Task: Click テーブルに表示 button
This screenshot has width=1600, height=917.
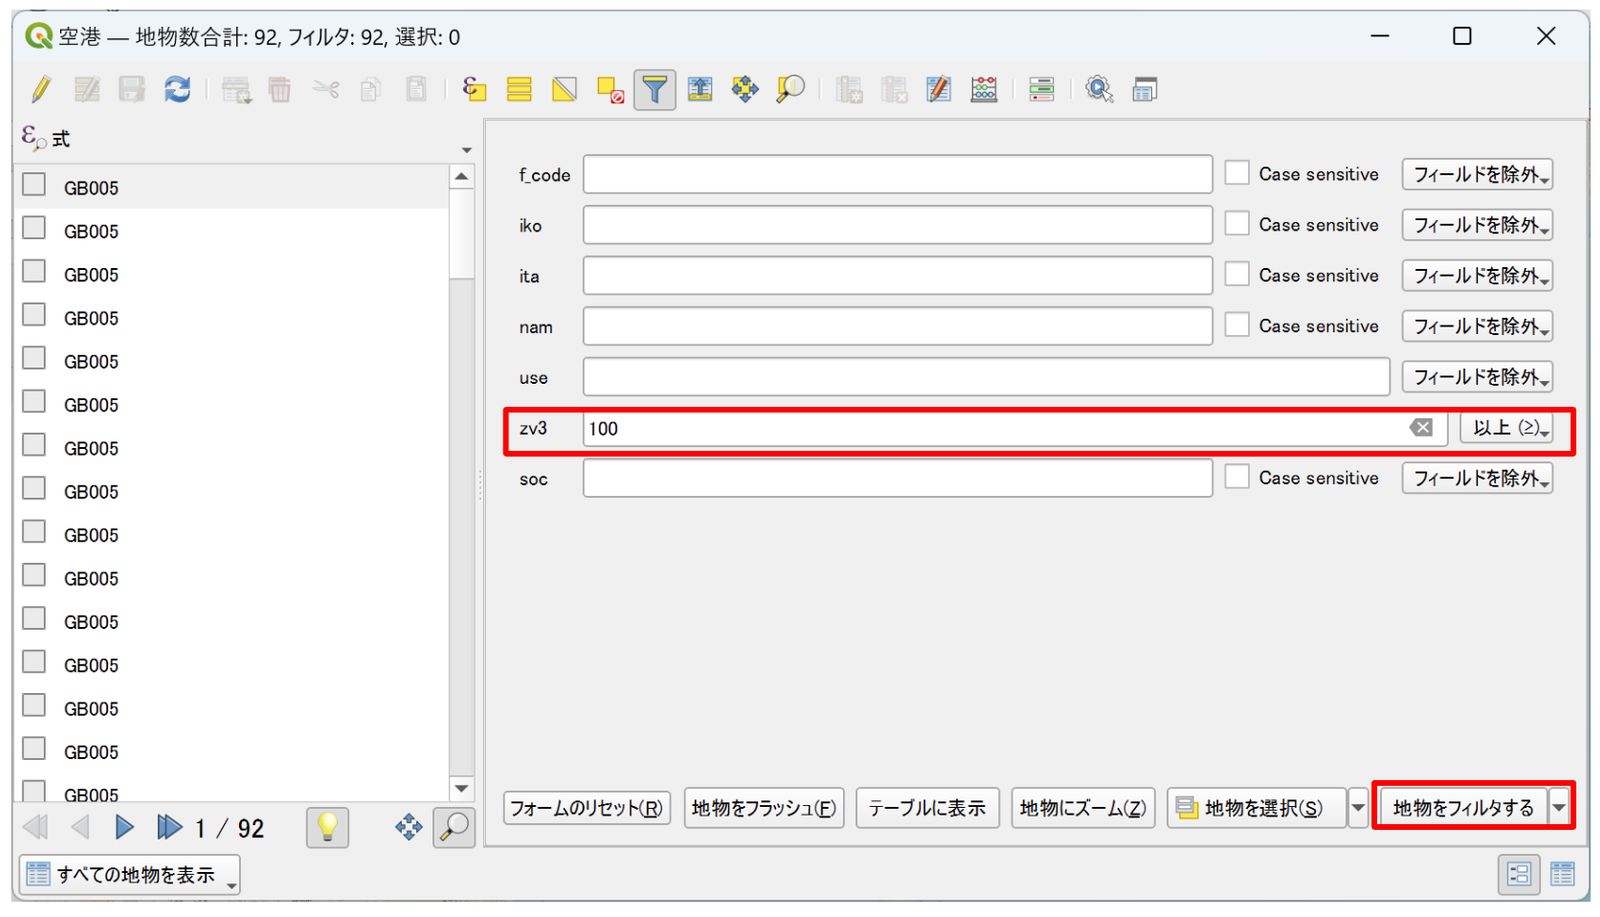Action: (x=927, y=808)
